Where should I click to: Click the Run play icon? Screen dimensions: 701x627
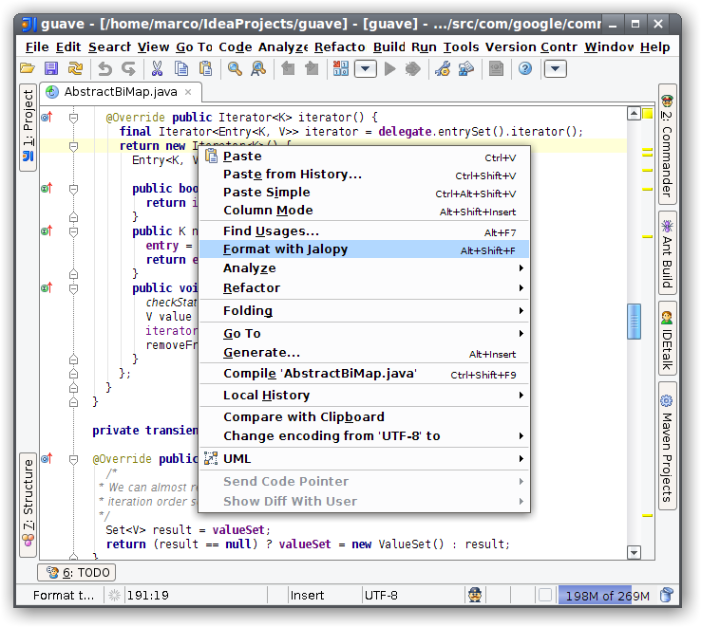click(x=390, y=69)
